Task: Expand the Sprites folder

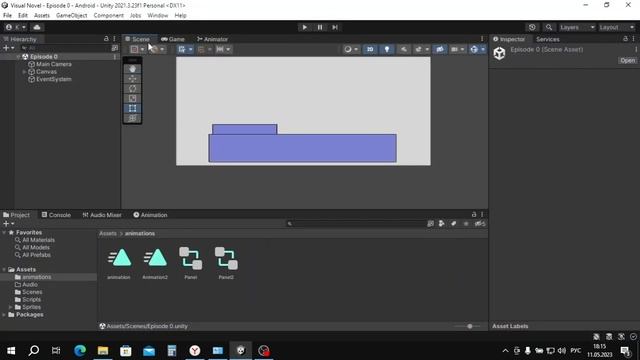Action: [x=11, y=307]
